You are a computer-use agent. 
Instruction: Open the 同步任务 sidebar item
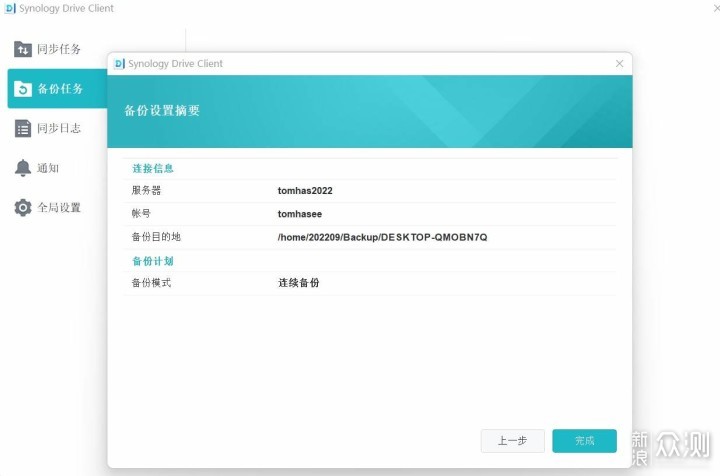click(x=57, y=49)
